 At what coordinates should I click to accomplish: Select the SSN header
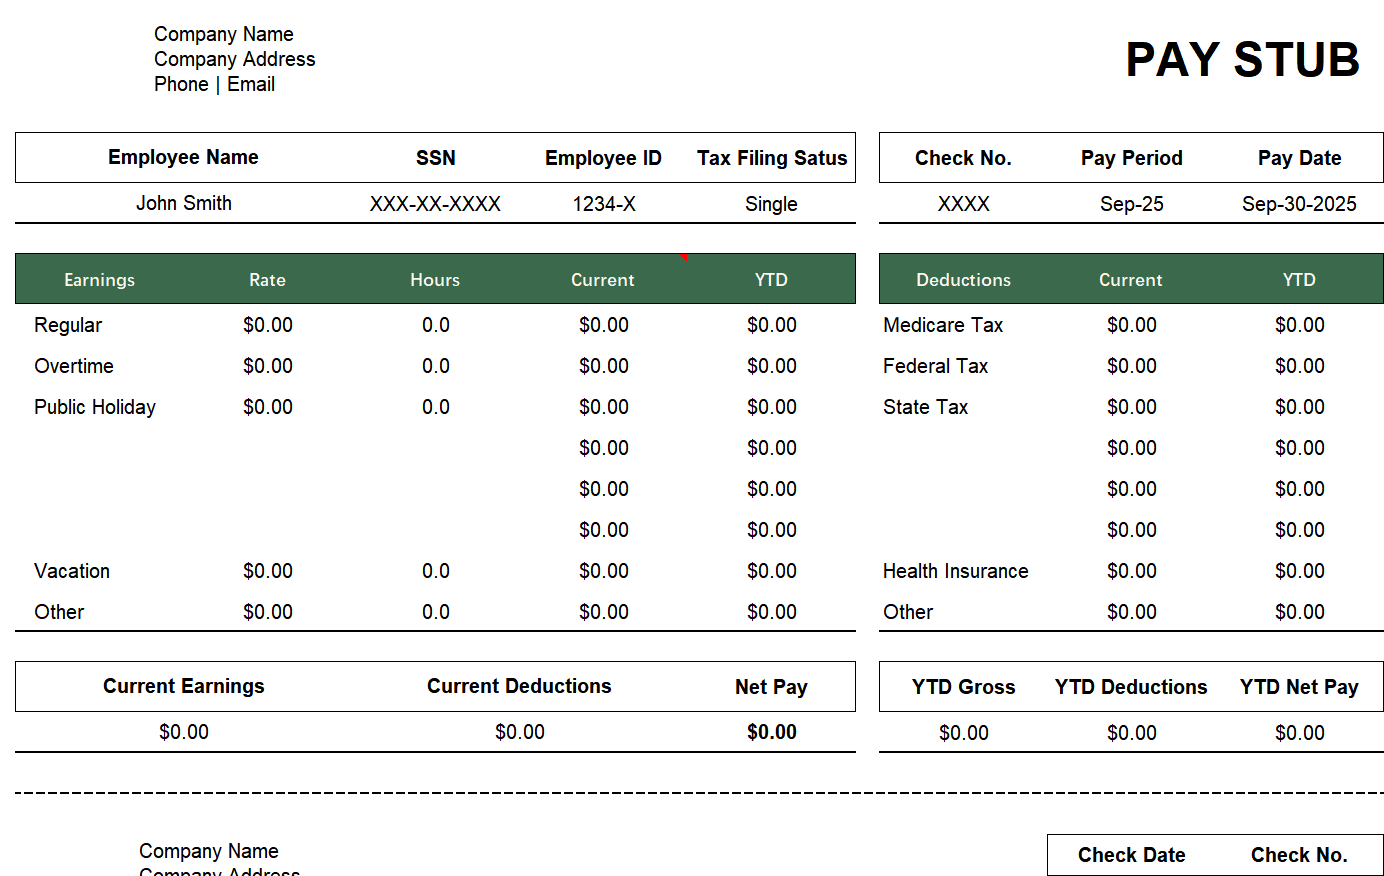[x=436, y=158]
